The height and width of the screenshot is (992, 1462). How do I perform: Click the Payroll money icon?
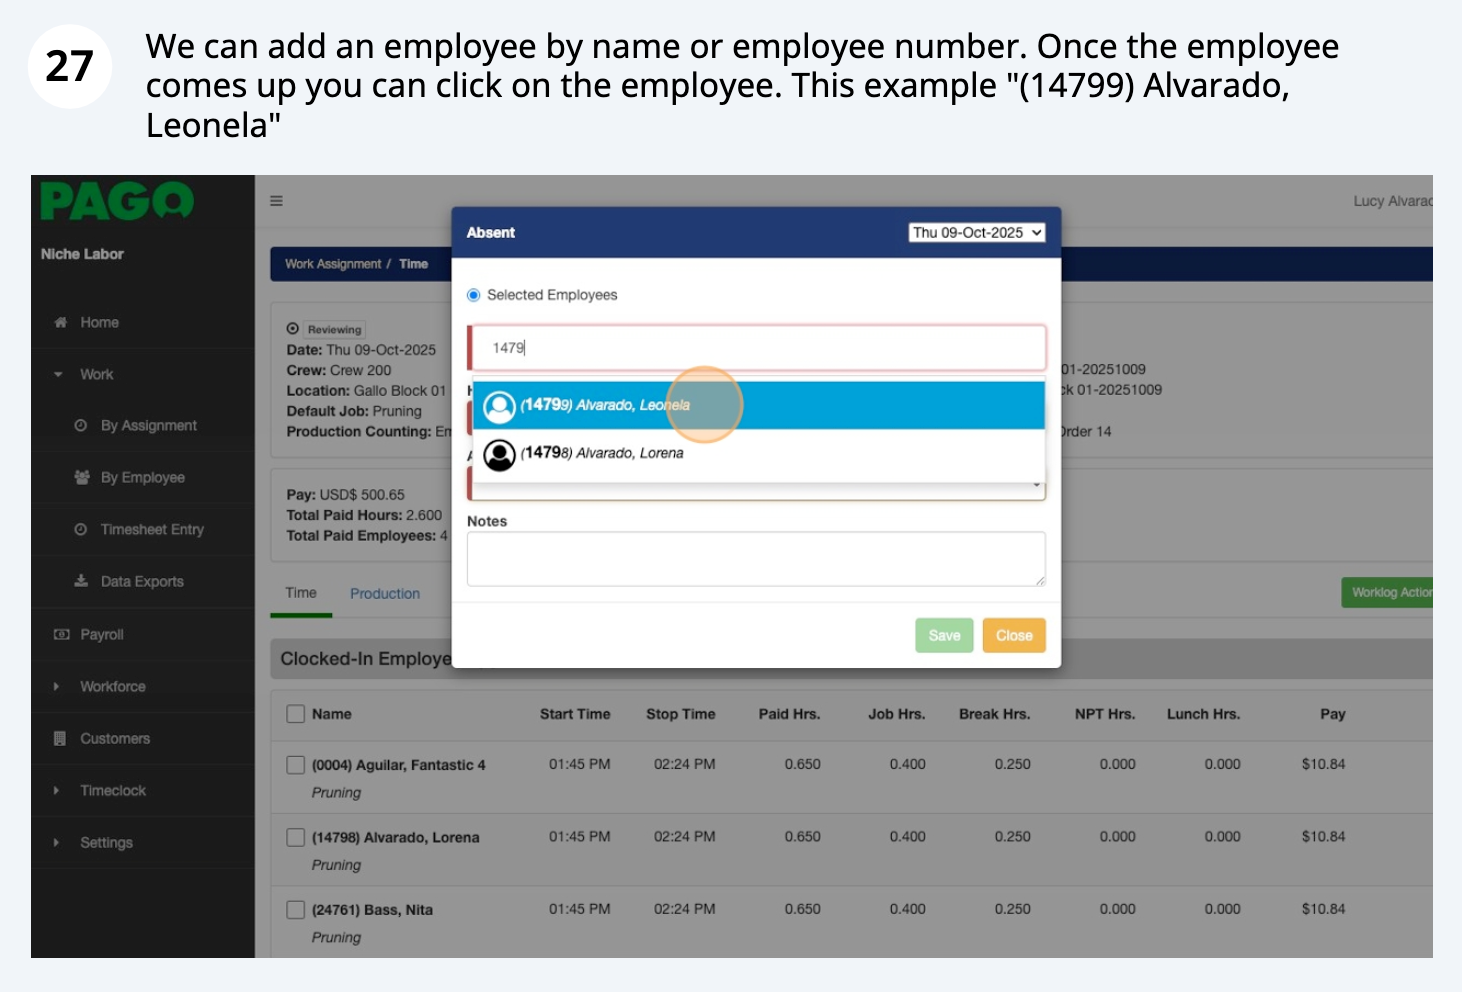click(61, 634)
